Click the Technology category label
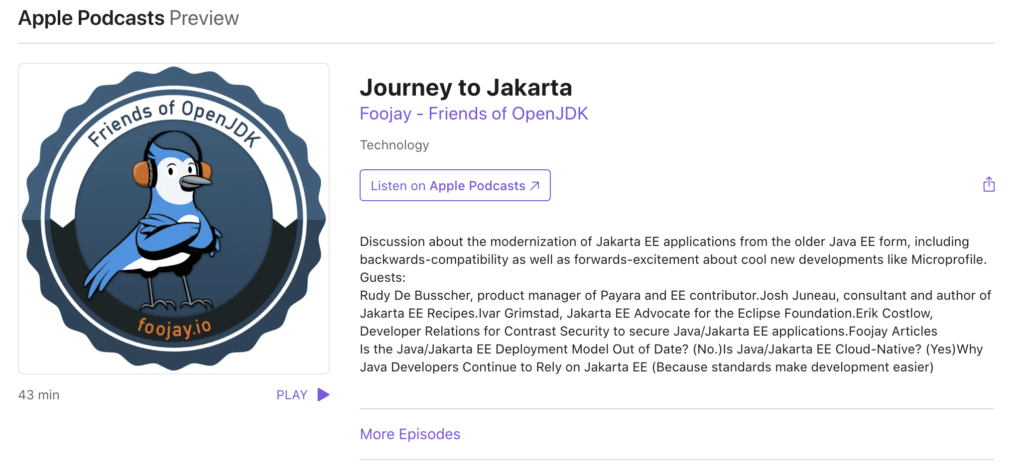 pos(394,145)
